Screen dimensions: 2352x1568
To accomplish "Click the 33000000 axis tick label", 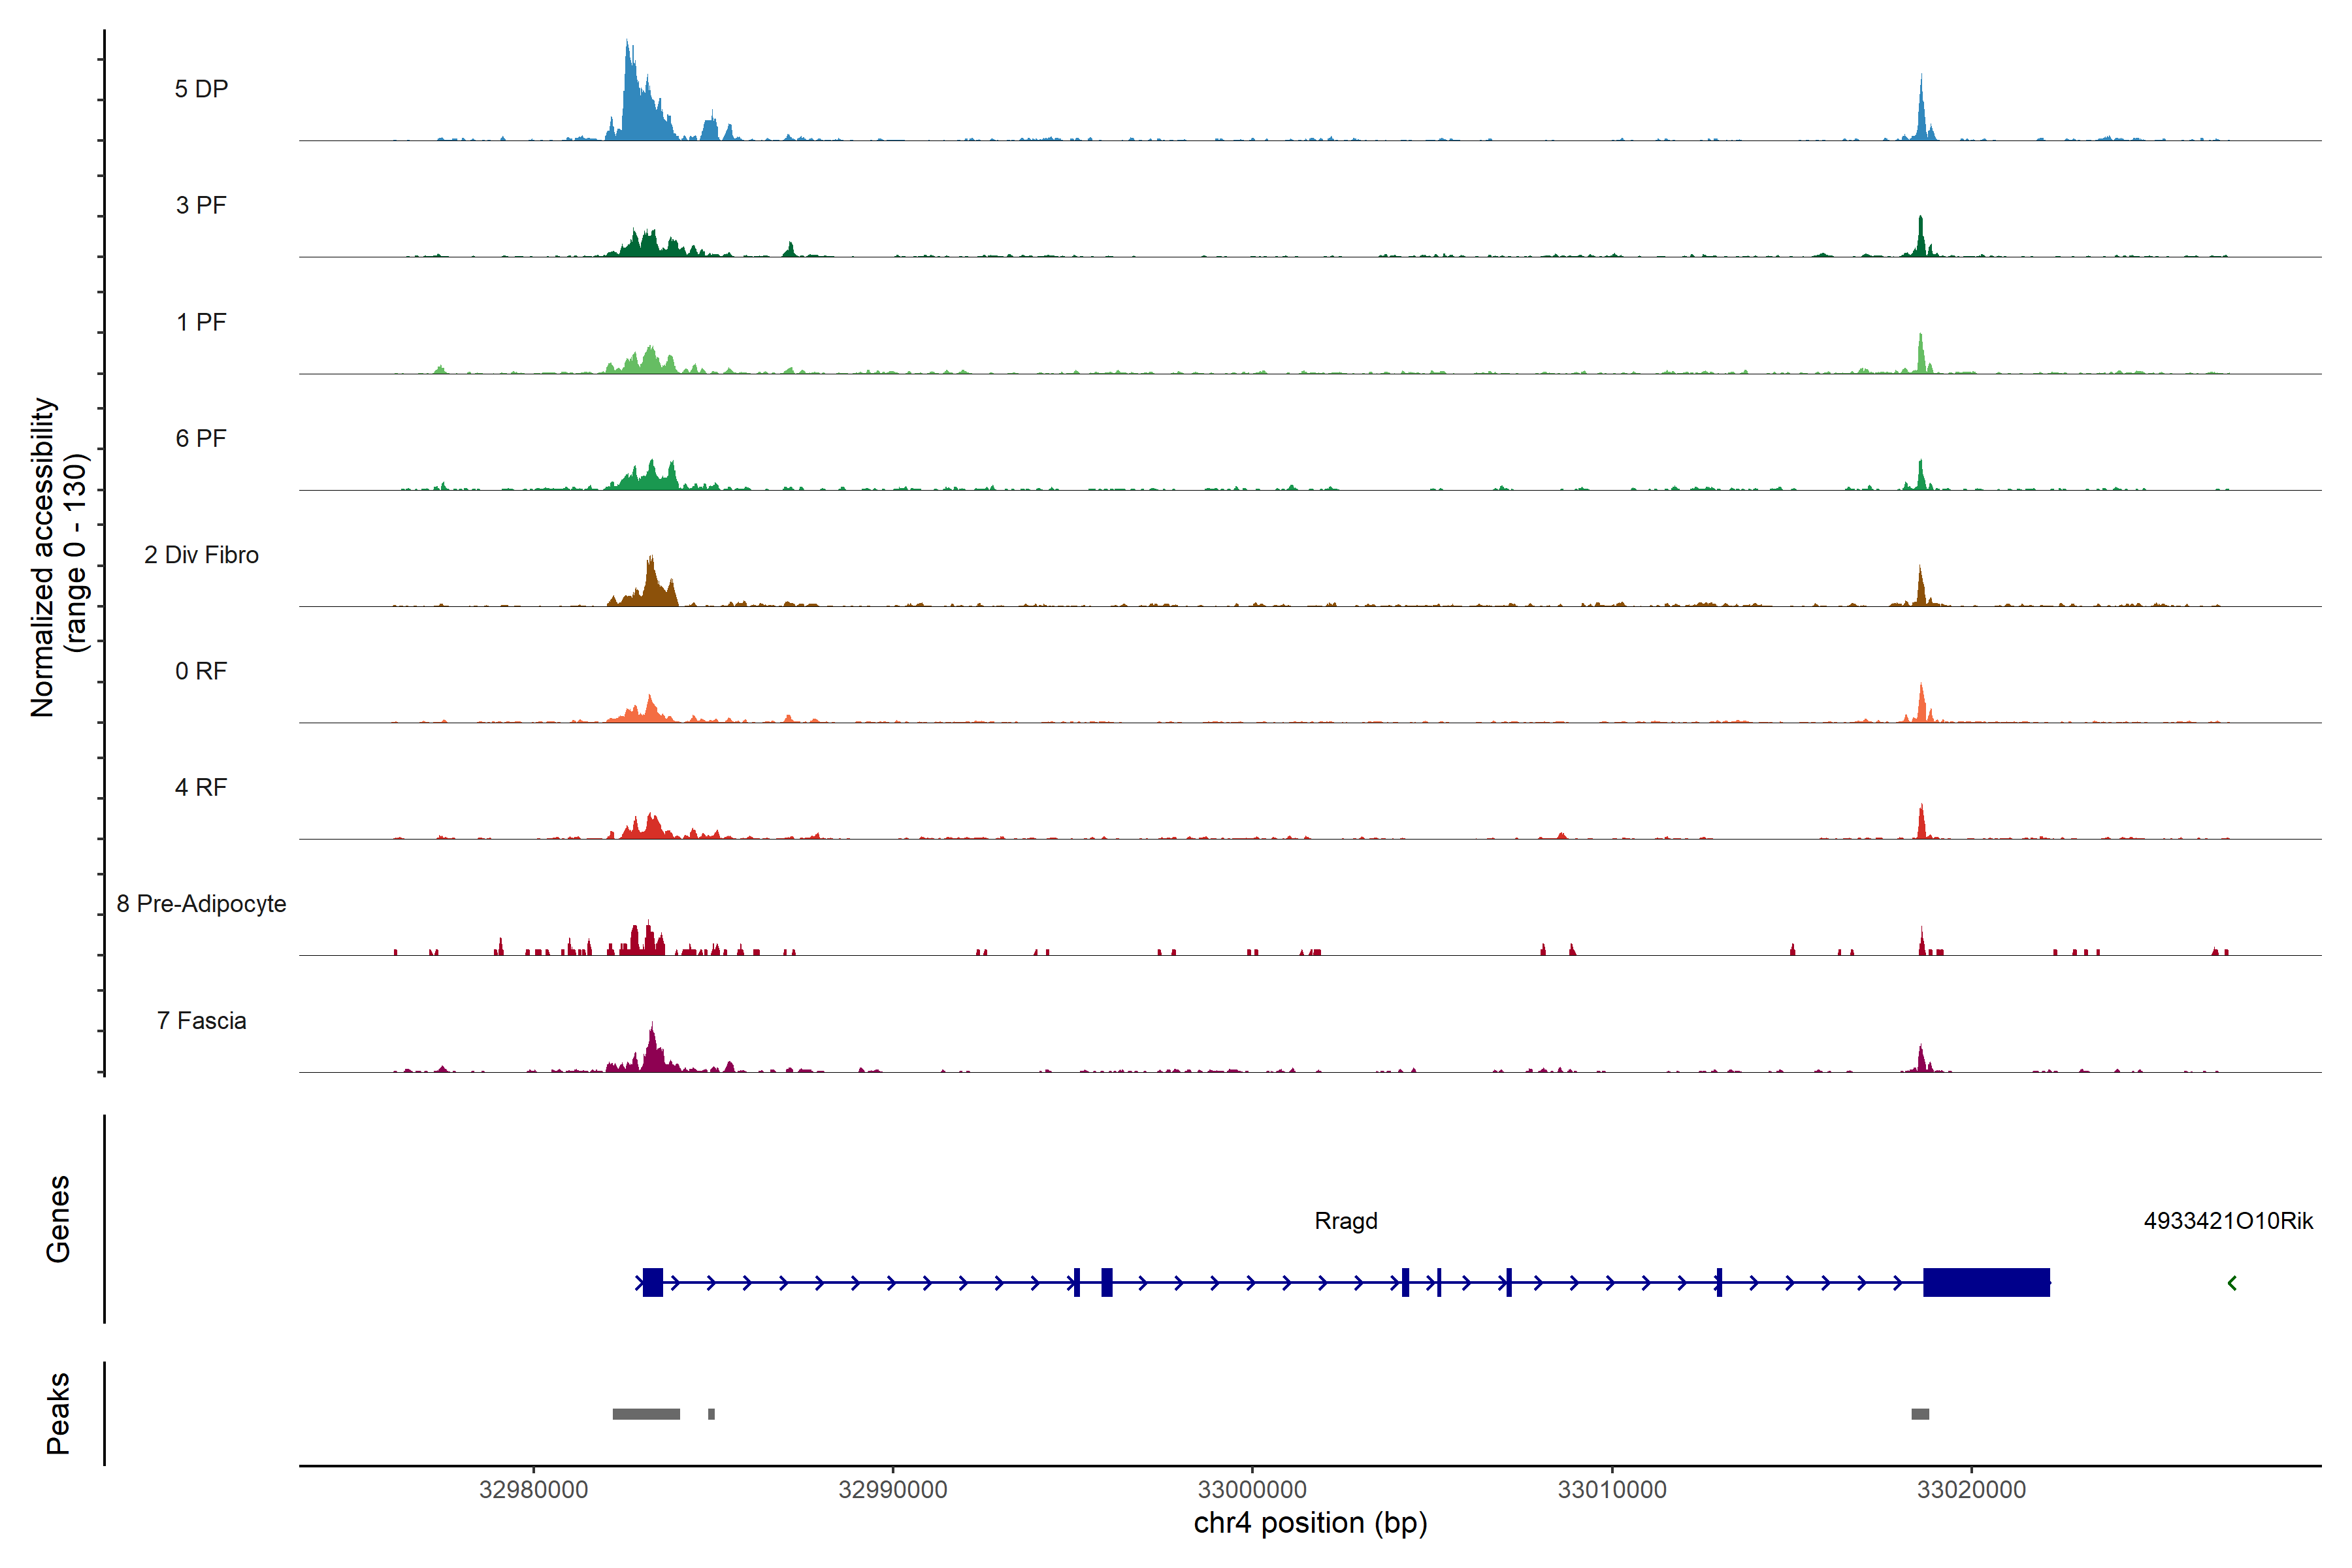I will click(1252, 1490).
